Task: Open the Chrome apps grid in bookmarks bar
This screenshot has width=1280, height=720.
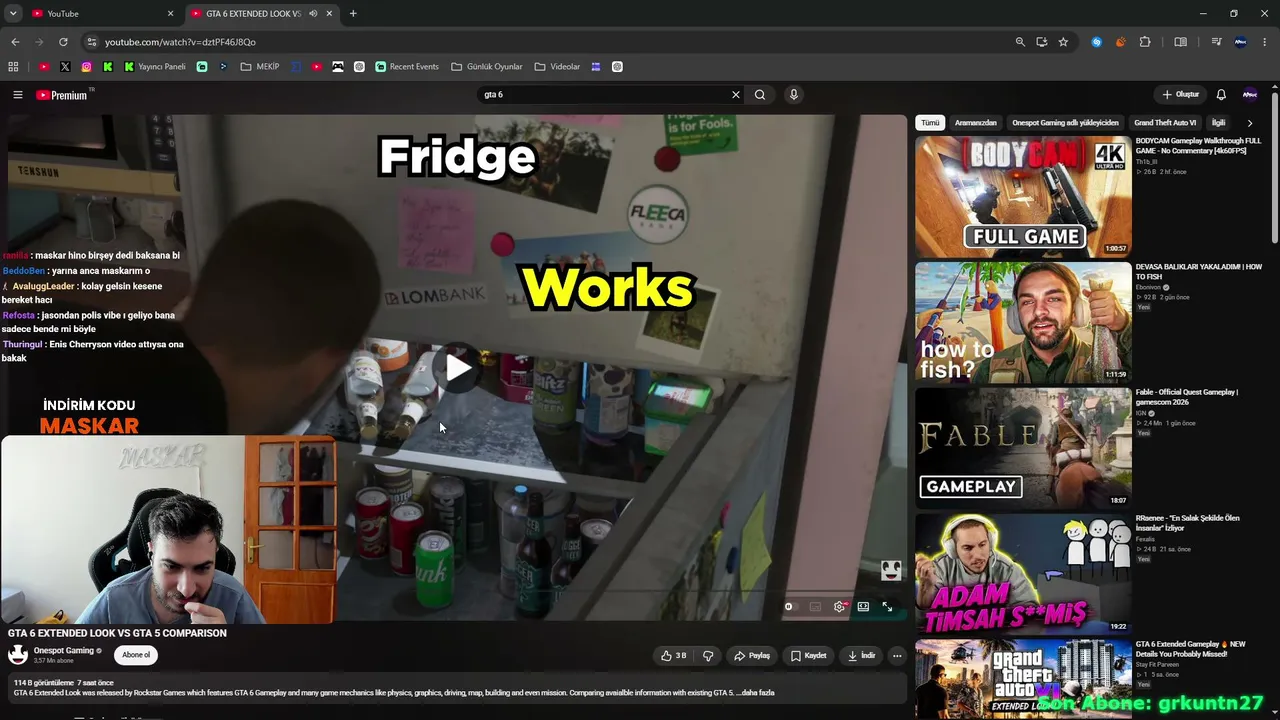Action: 13,67
